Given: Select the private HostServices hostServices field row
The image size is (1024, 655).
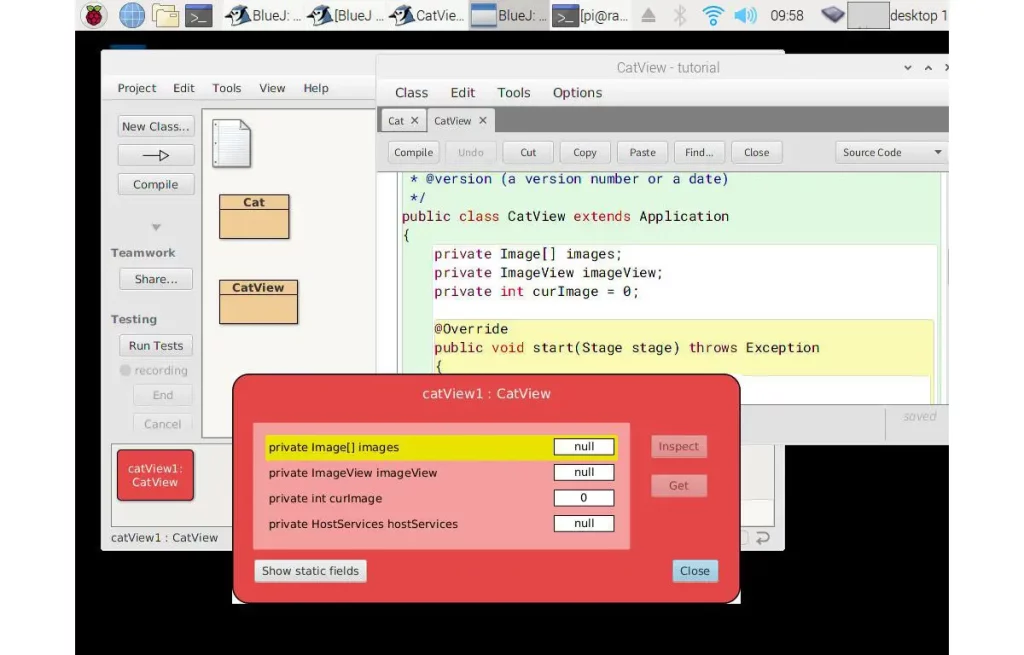Looking at the screenshot, I should (441, 524).
